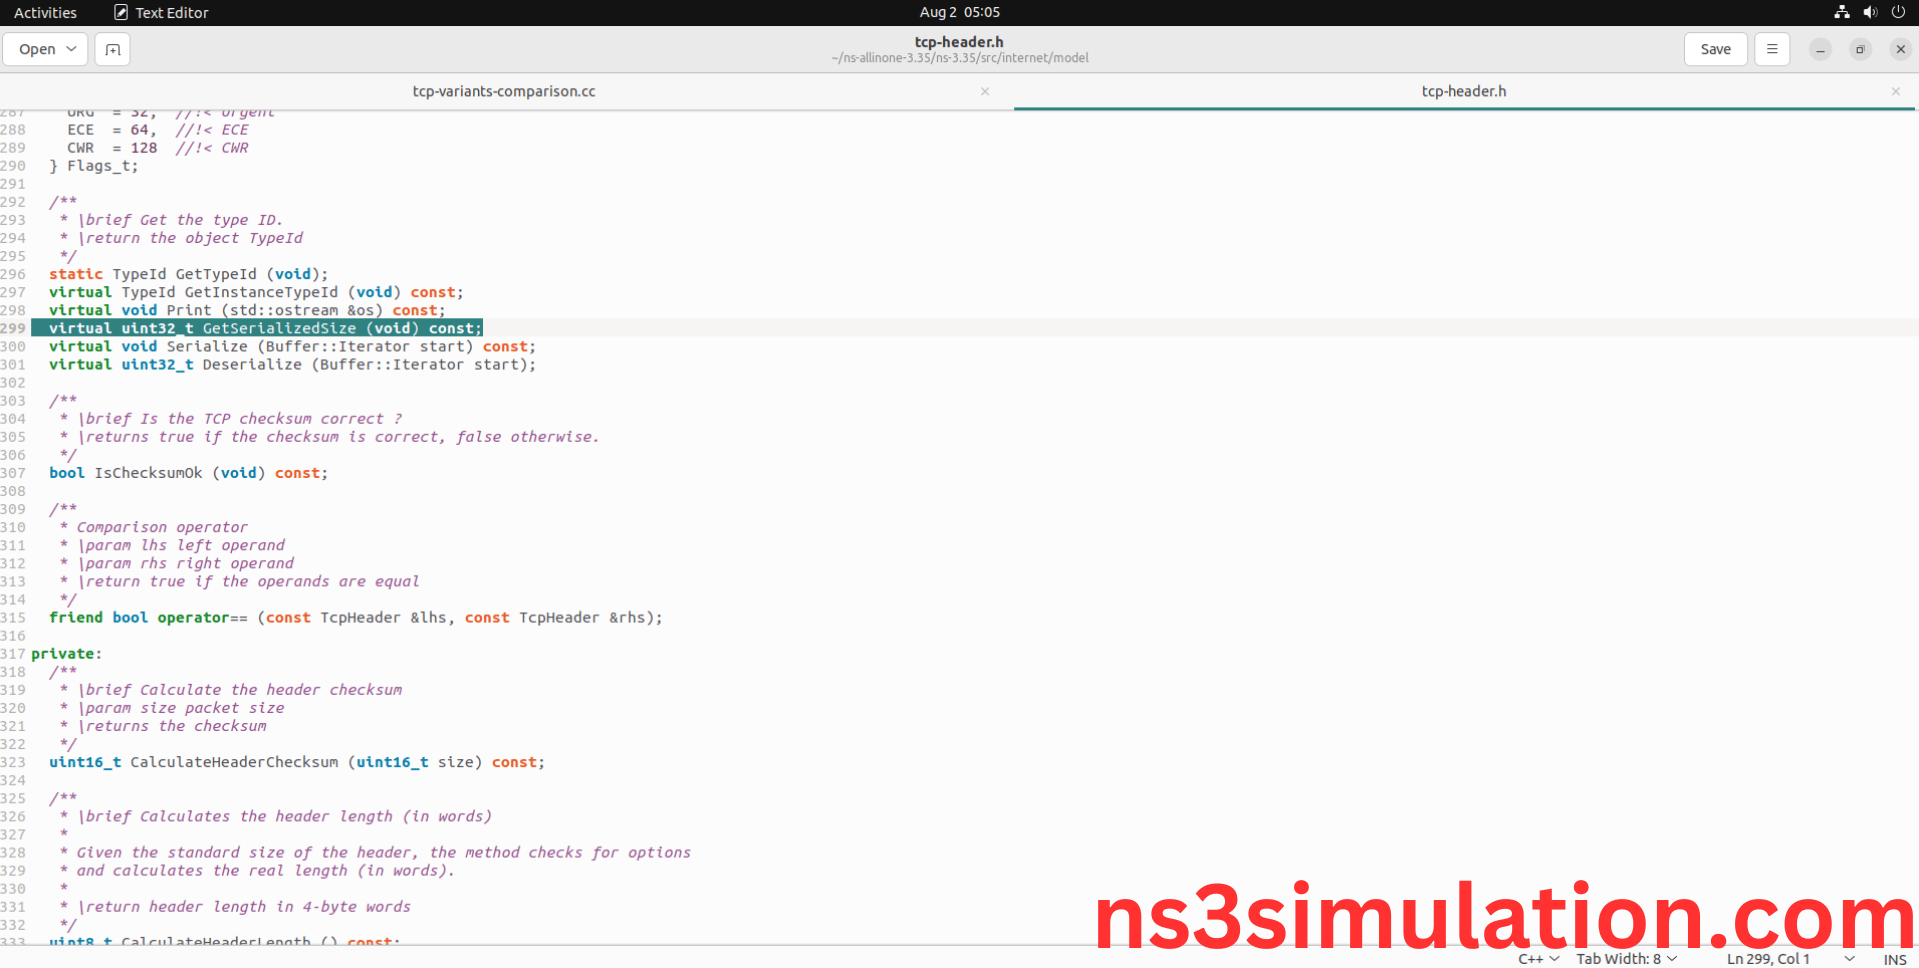Click 'uint16_t CalculateHeaderChecksum' line
The width and height of the screenshot is (1919, 968).
[x=297, y=762]
